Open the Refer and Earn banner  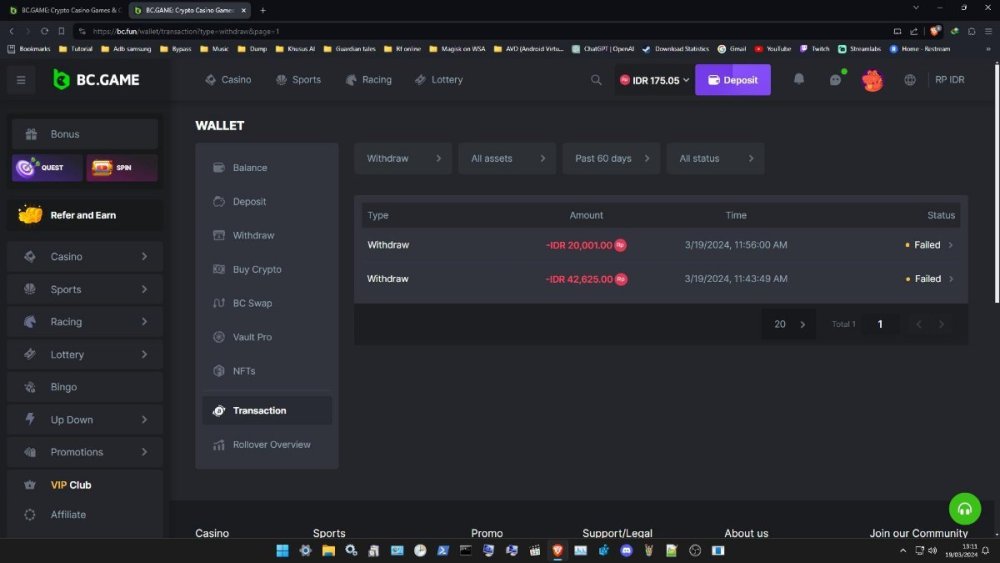pyautogui.click(x=84, y=215)
